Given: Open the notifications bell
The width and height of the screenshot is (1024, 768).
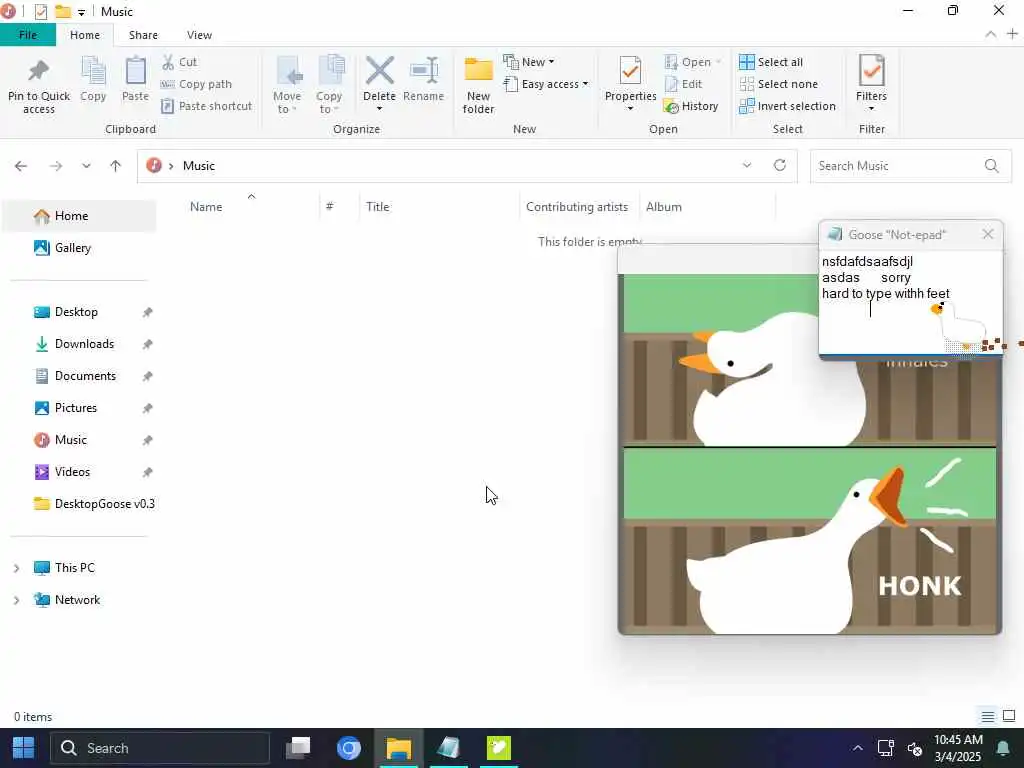Looking at the screenshot, I should (x=1003, y=748).
